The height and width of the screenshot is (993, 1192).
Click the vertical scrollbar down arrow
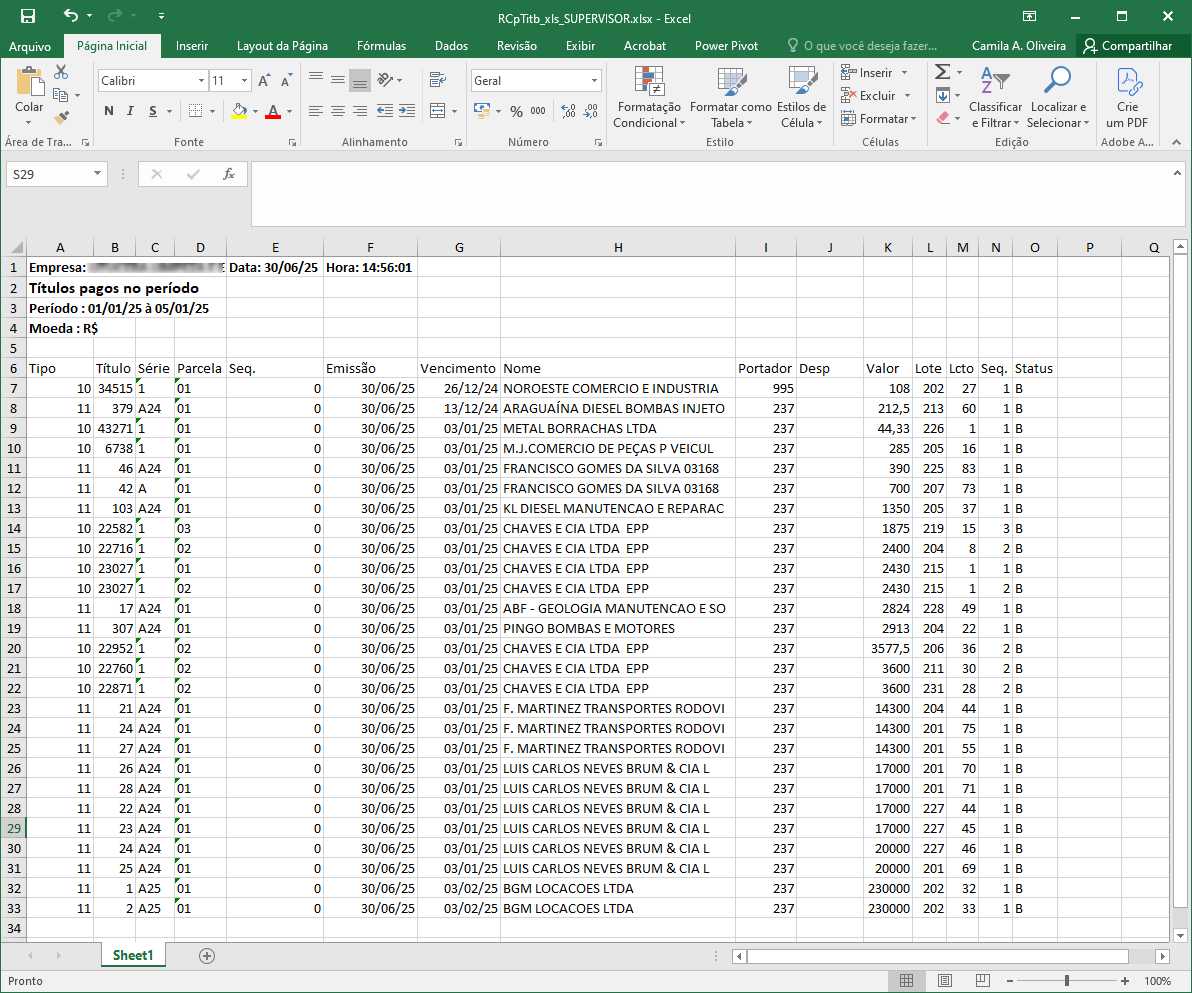tap(1180, 935)
